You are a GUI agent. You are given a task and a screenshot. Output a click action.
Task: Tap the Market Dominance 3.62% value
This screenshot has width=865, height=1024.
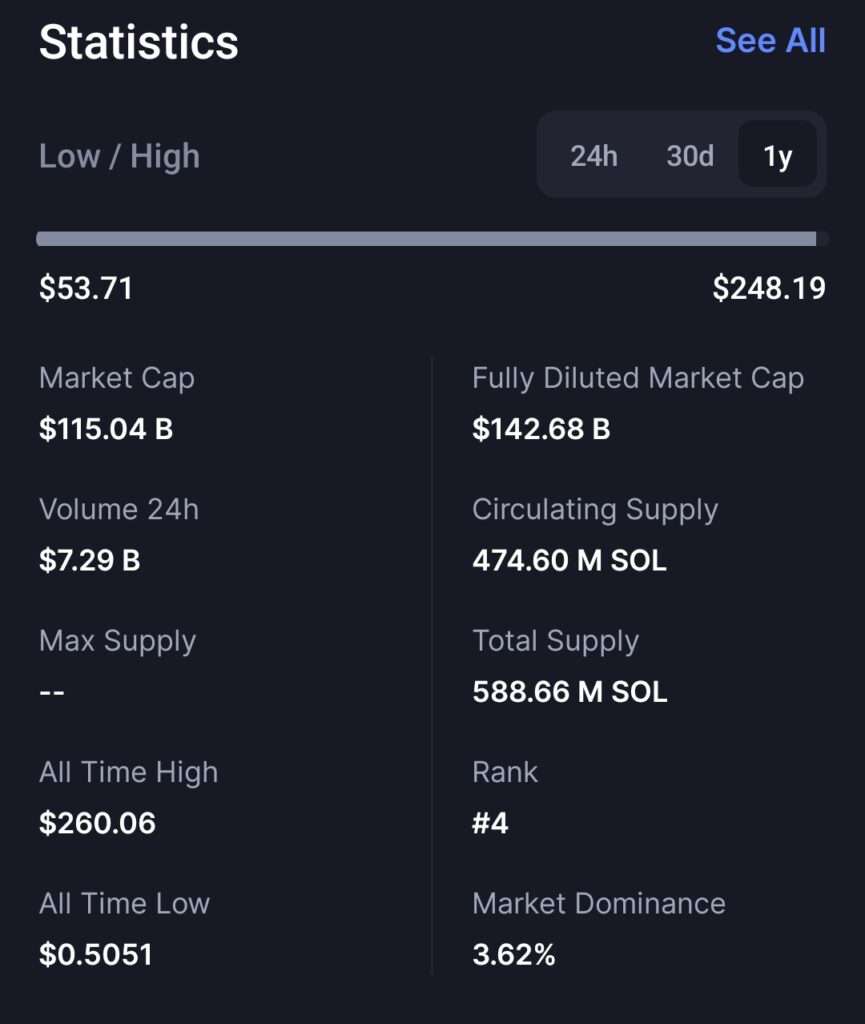coord(514,954)
